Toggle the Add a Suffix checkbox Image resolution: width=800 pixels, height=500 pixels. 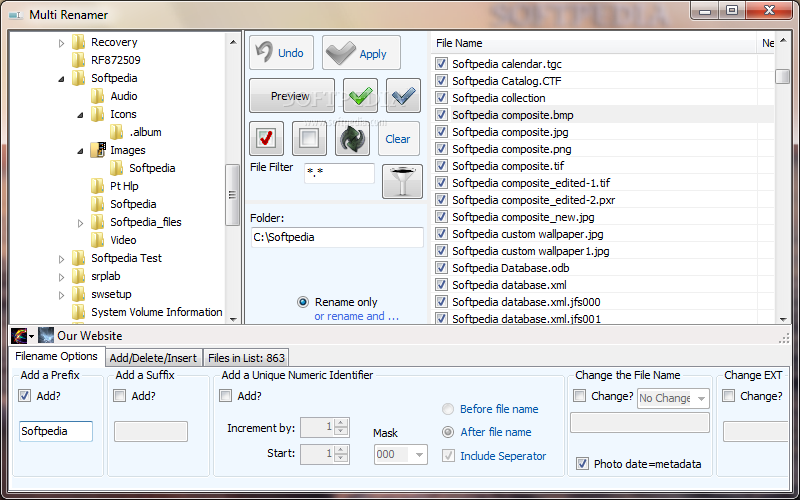119,395
